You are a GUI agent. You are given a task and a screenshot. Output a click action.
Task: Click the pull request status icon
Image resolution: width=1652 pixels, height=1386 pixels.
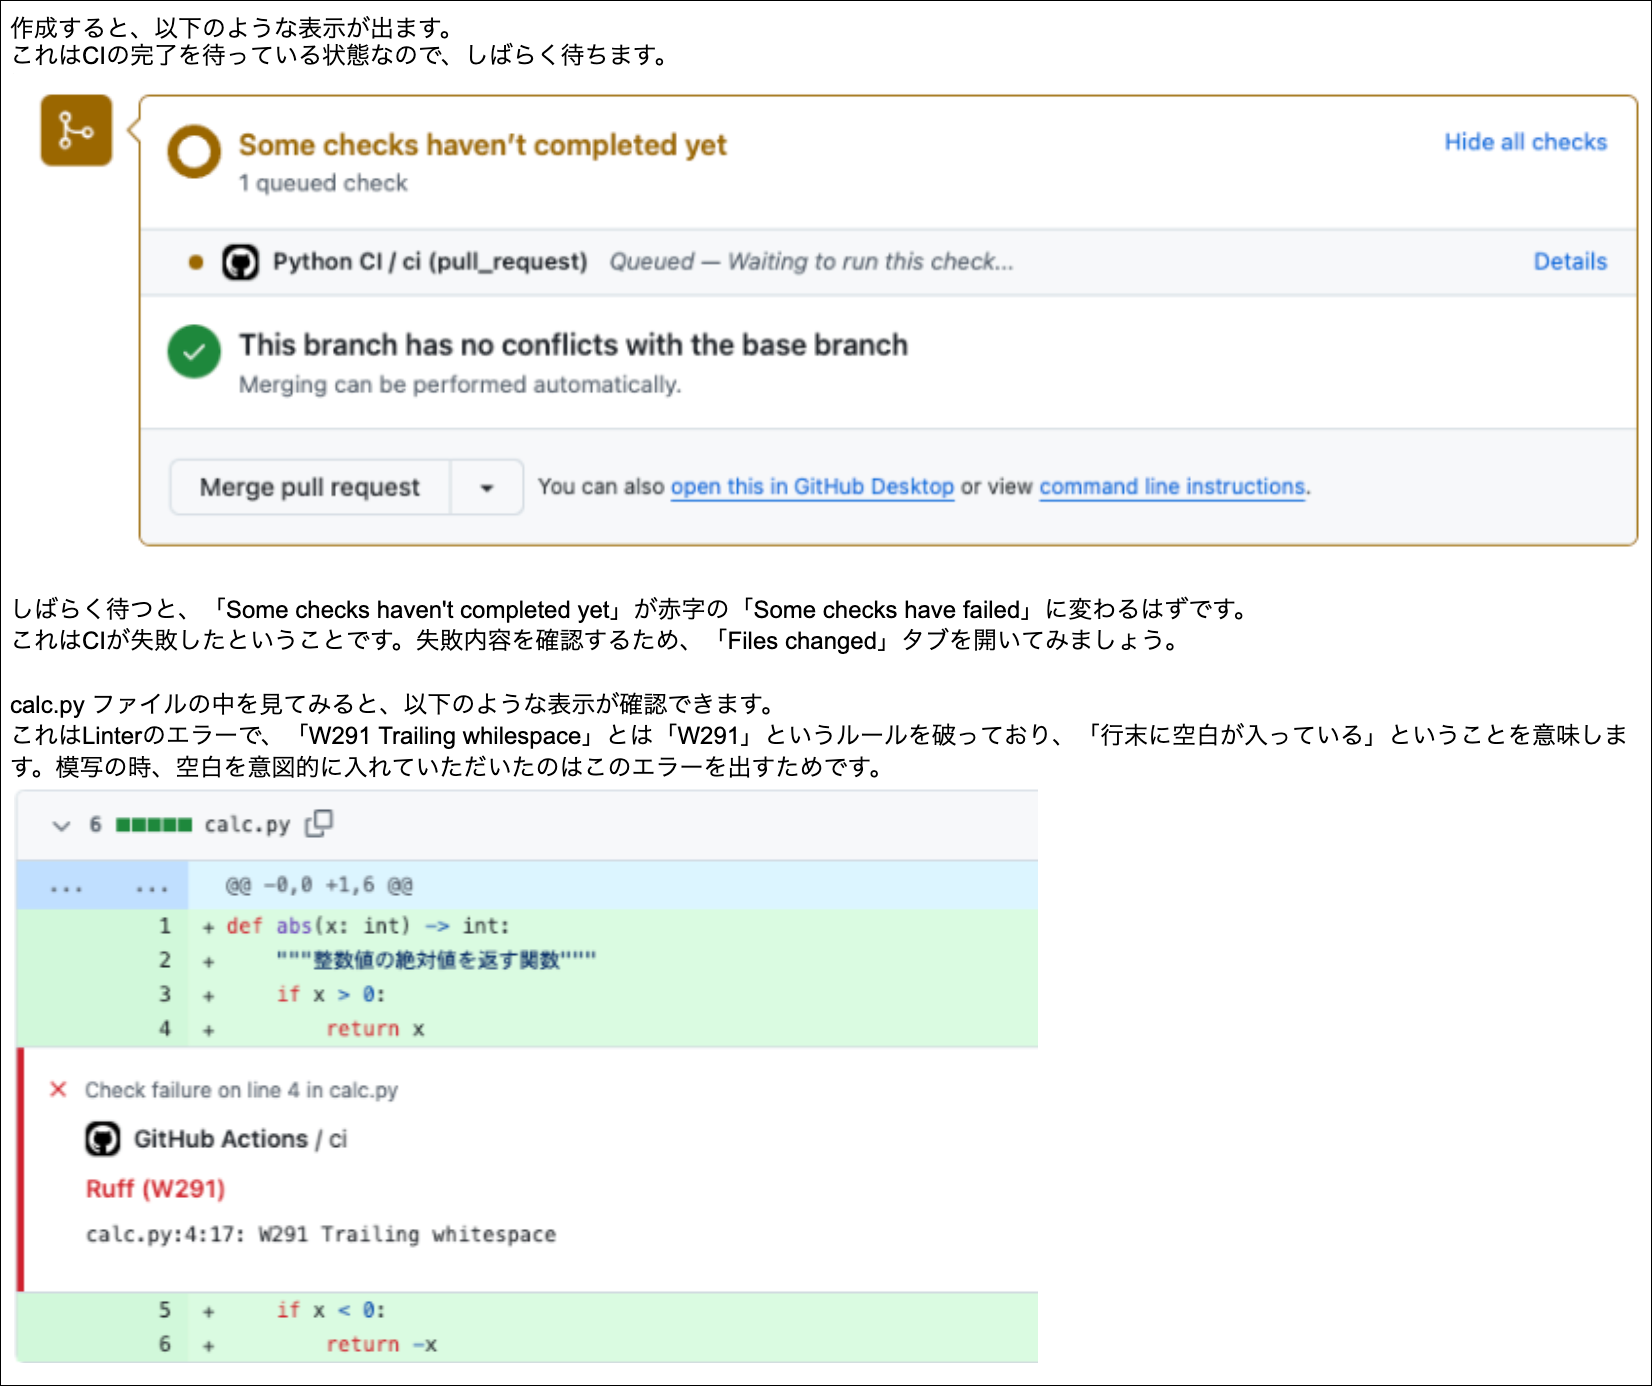point(75,131)
